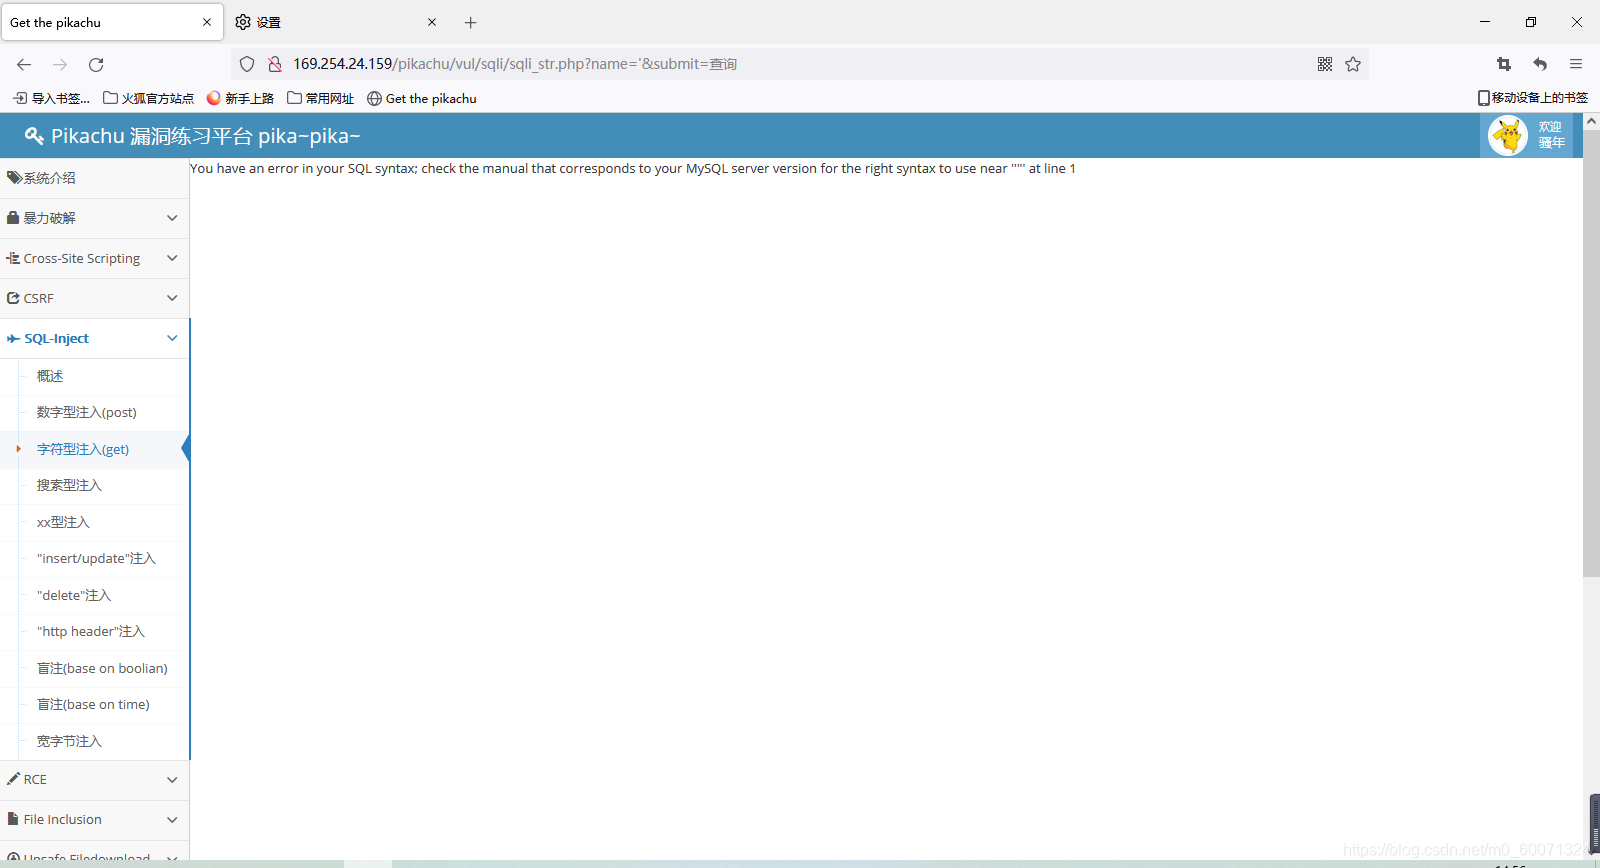Click the 火狐官方站点 bookmark folder
This screenshot has width=1600, height=868.
pos(148,98)
